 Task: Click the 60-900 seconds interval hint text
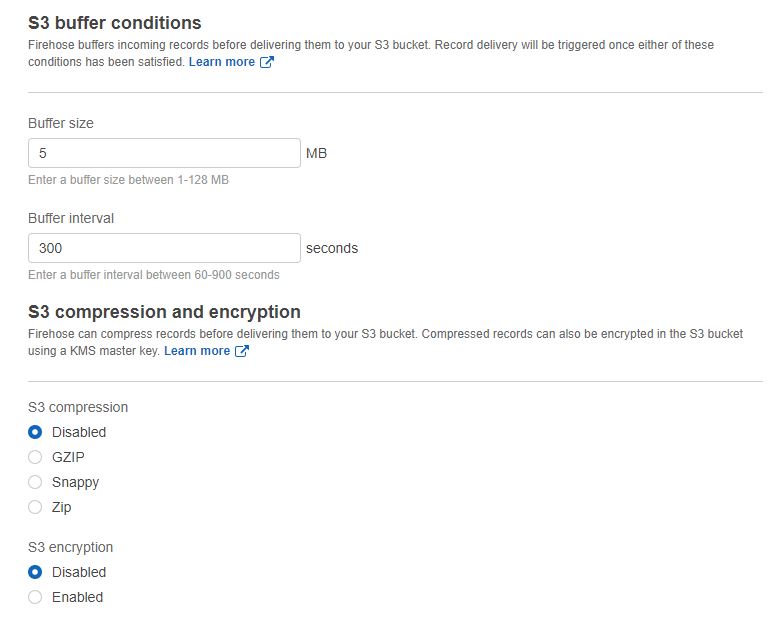(x=154, y=275)
